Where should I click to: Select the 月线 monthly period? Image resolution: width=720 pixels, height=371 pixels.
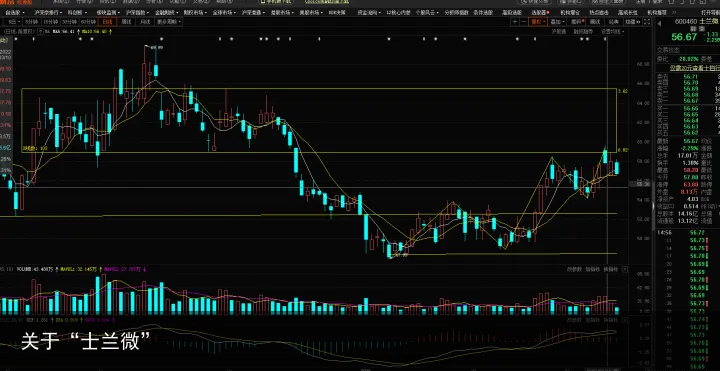145,22
